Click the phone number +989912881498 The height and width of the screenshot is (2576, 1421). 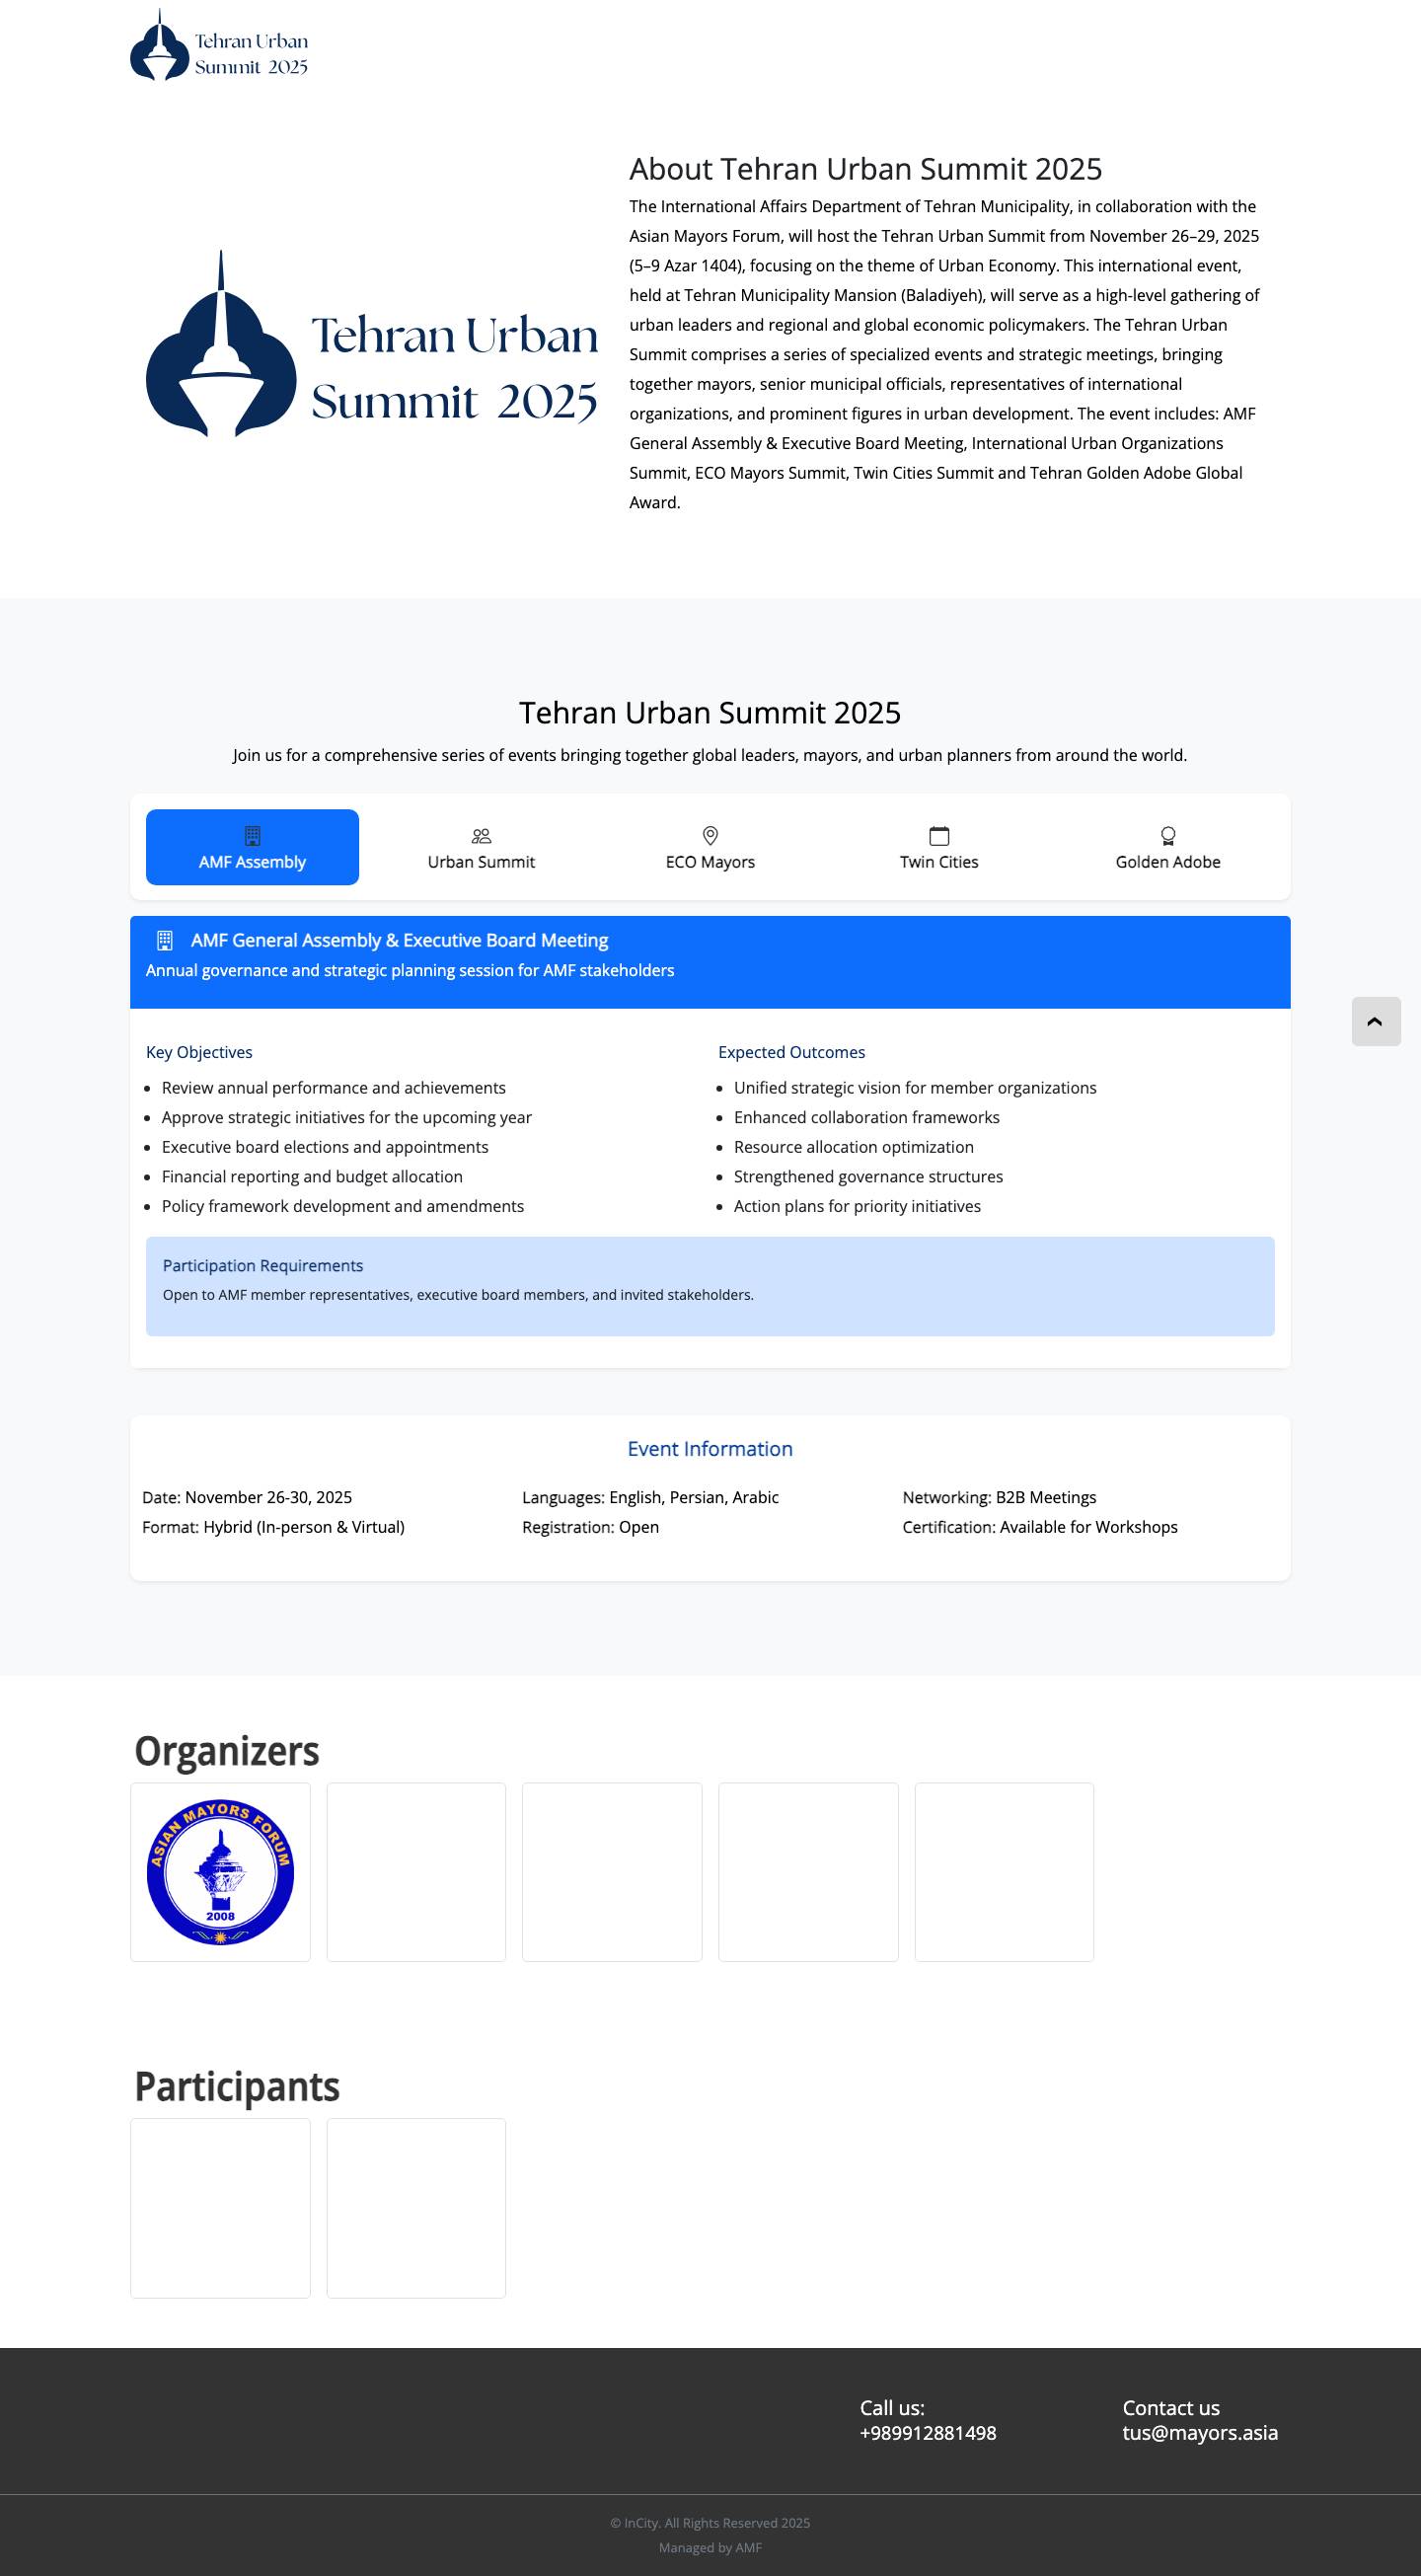928,2433
